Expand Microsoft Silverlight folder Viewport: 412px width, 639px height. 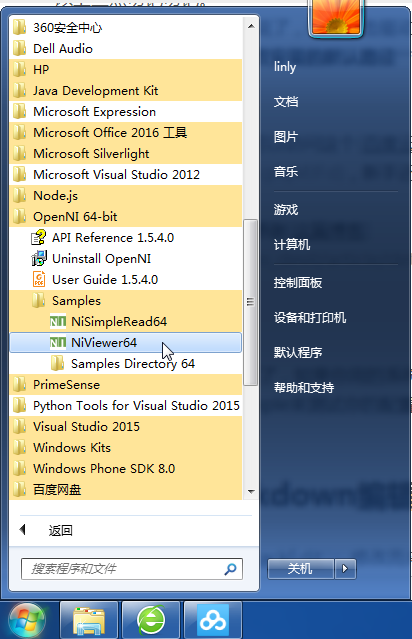coord(126,154)
